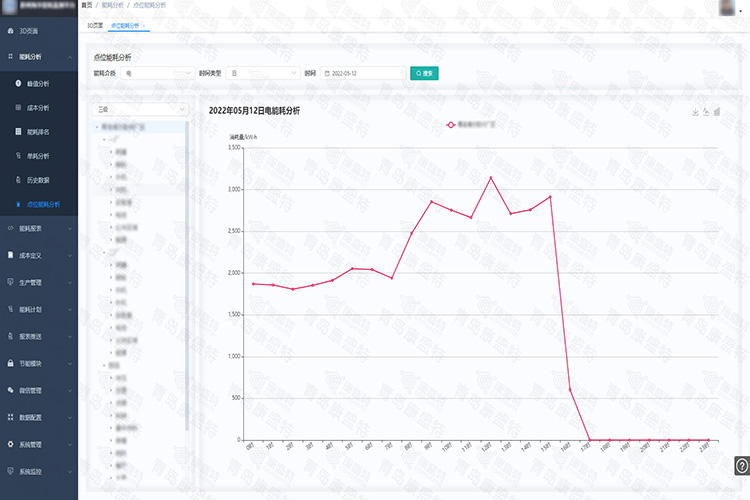750x500 pixels.
Task: Expand the 能耗计划 section chevron
Action: pyautogui.click(x=70, y=310)
